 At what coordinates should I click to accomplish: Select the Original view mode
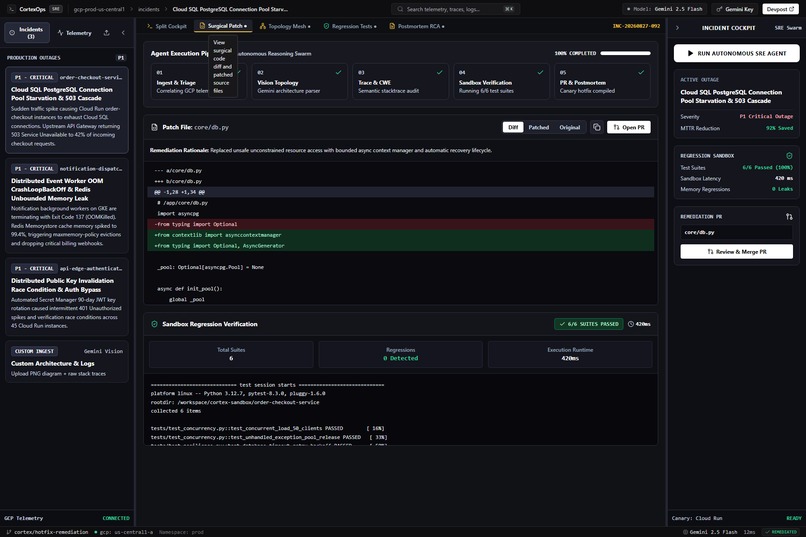(570, 127)
